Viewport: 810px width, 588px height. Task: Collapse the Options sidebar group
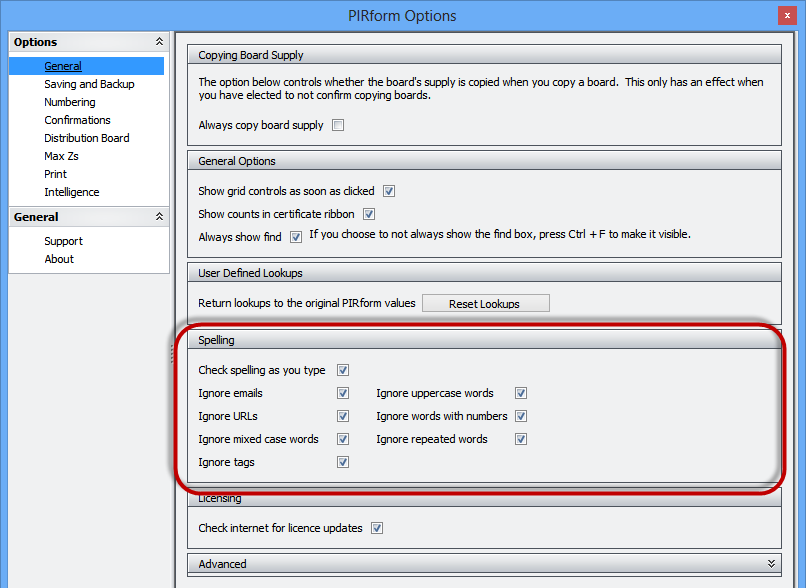(158, 42)
